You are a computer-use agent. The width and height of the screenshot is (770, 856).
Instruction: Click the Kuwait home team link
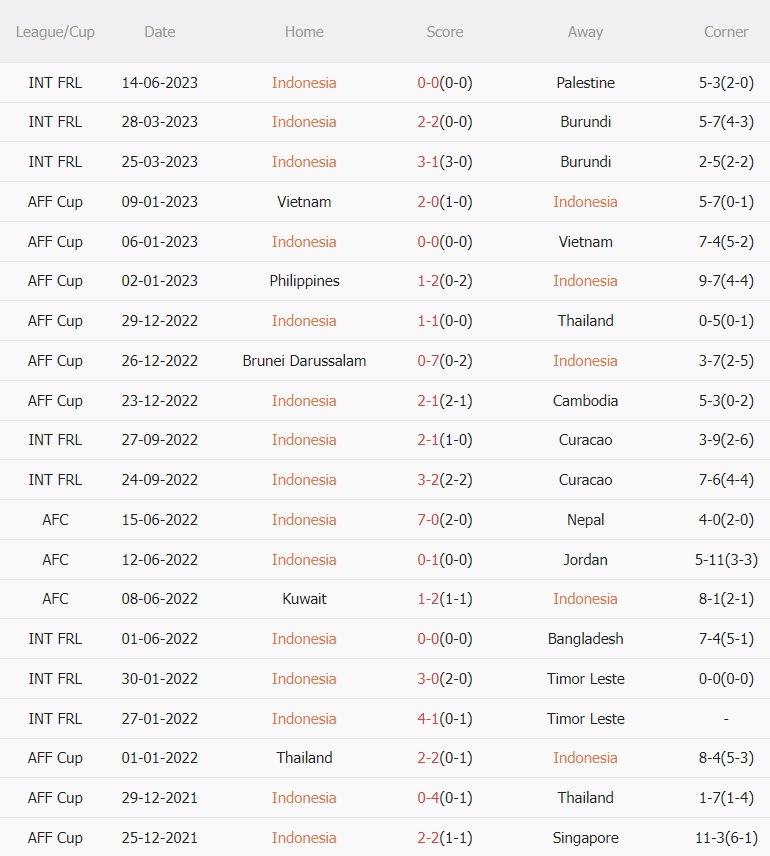pyautogui.click(x=304, y=599)
